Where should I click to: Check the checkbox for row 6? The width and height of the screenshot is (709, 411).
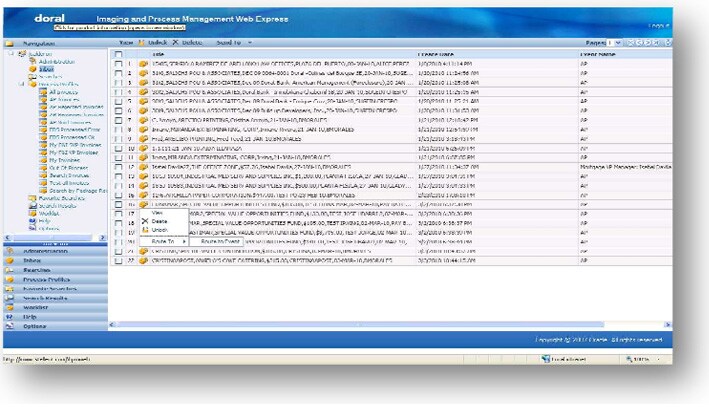click(118, 111)
